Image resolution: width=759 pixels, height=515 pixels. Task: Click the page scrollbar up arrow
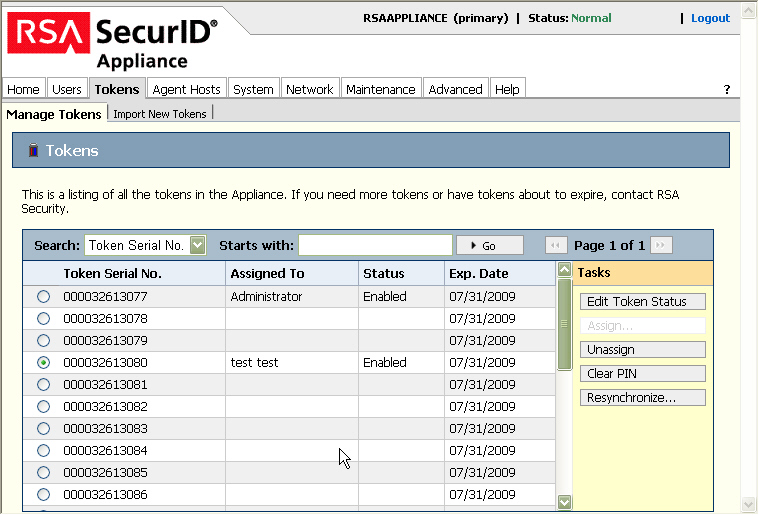(749, 11)
